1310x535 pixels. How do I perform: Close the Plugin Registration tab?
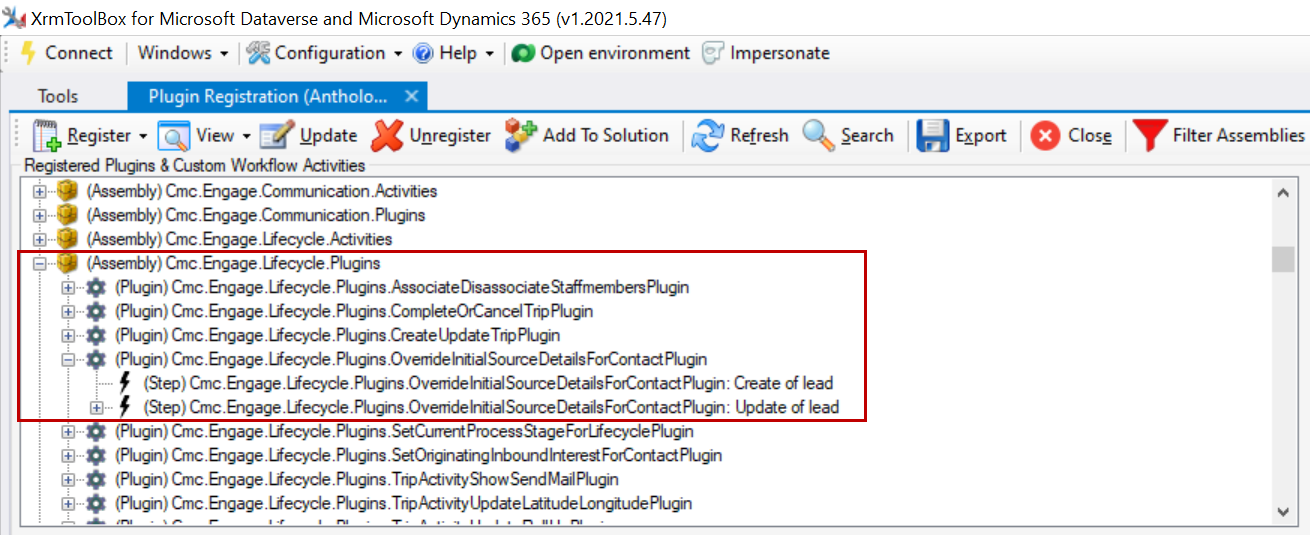(x=411, y=96)
